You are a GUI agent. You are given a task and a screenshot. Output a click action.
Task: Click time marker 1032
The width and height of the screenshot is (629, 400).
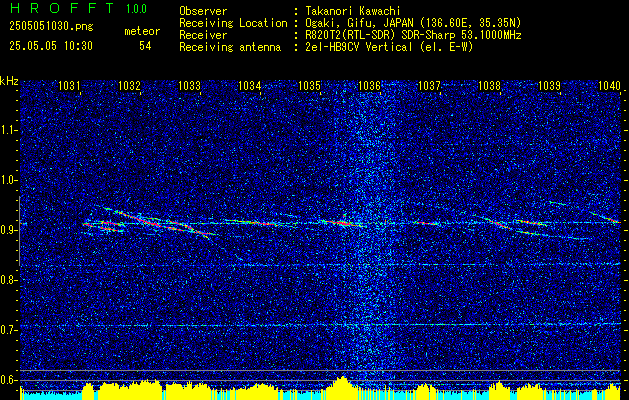coord(130,85)
